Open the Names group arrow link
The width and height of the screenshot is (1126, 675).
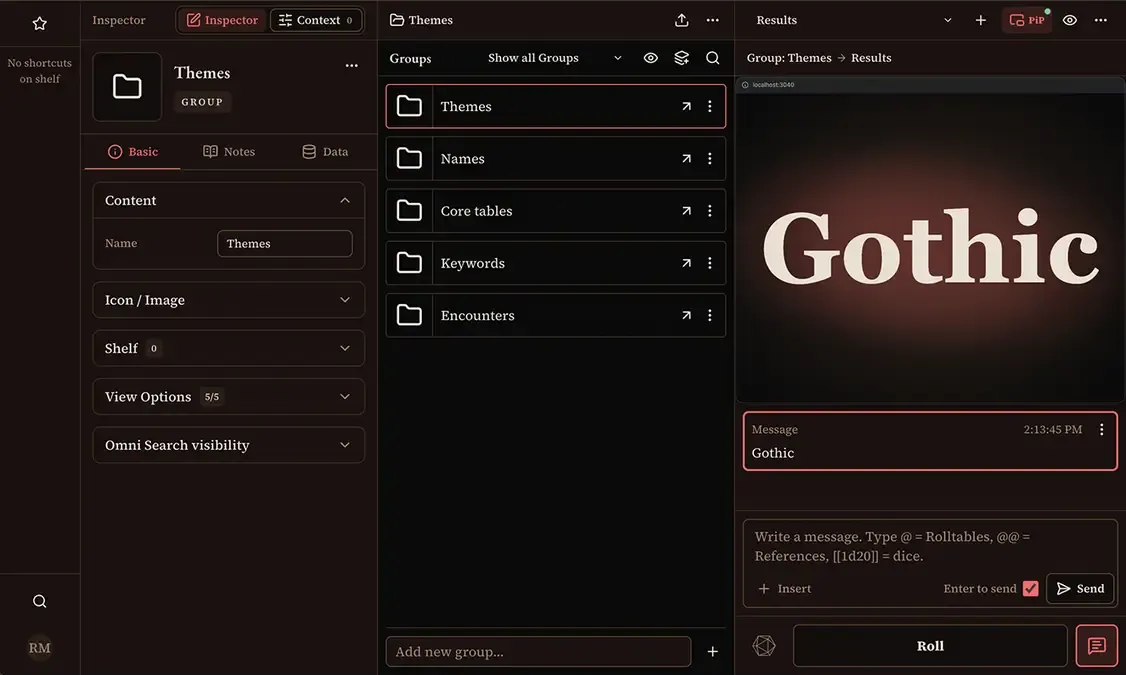click(687, 159)
